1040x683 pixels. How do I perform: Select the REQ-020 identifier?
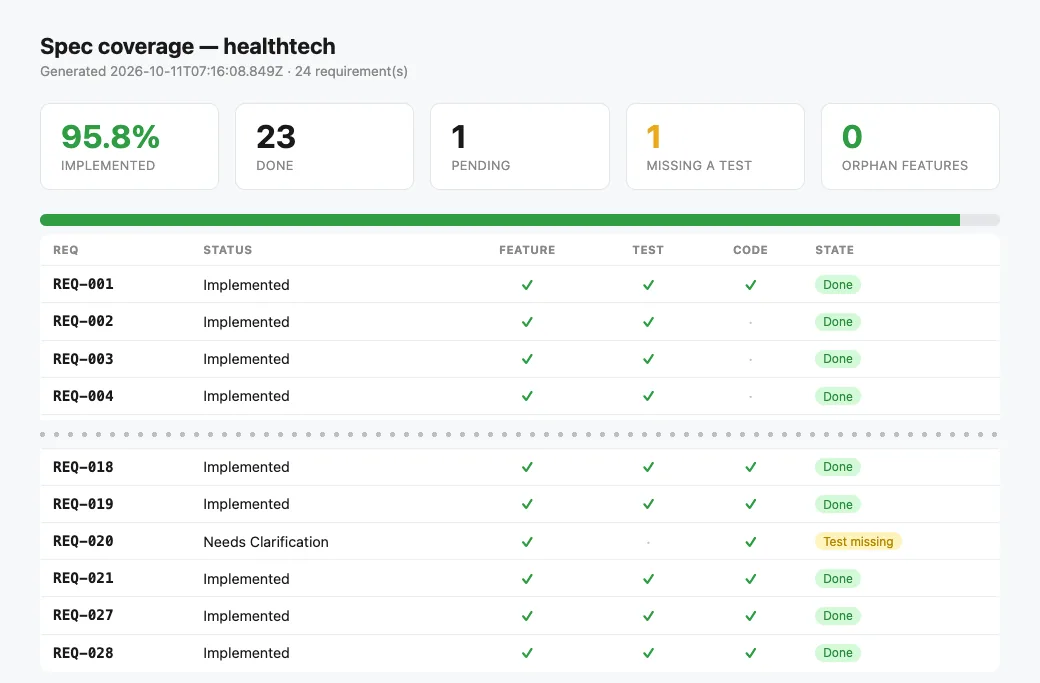point(83,541)
